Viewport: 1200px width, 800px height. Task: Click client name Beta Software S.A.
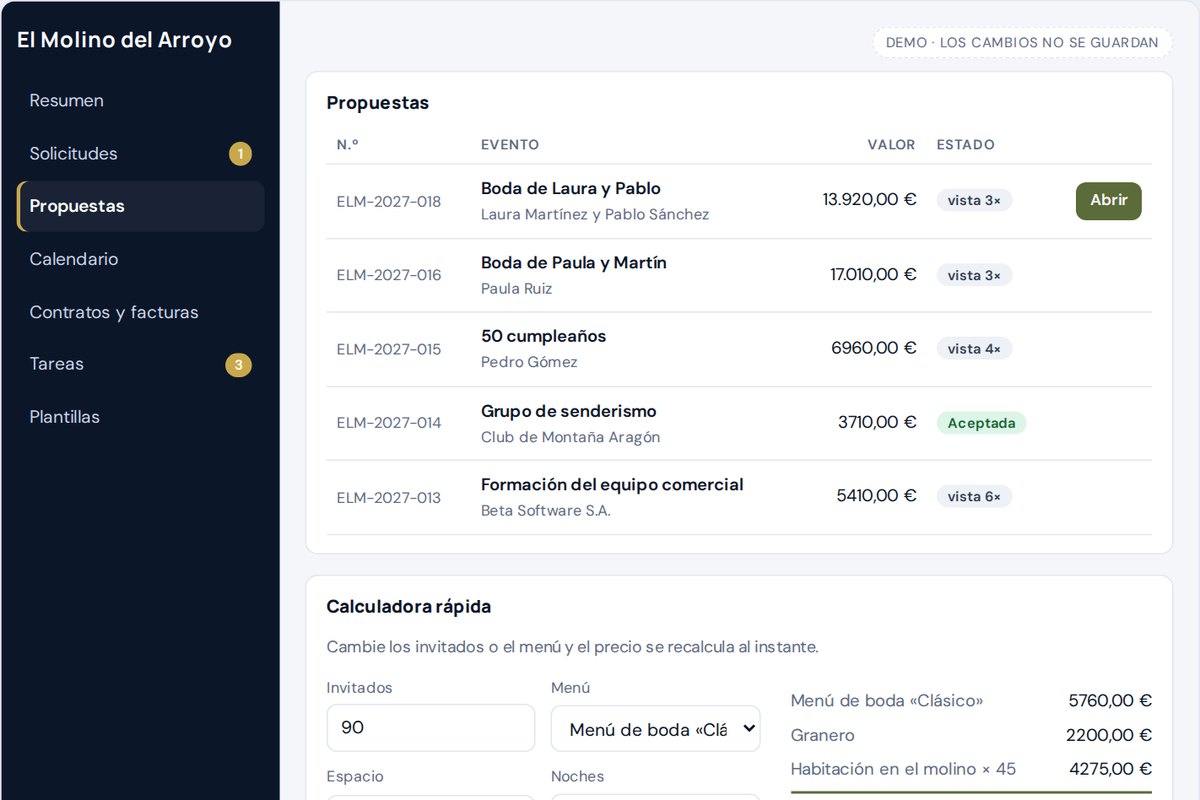(546, 511)
